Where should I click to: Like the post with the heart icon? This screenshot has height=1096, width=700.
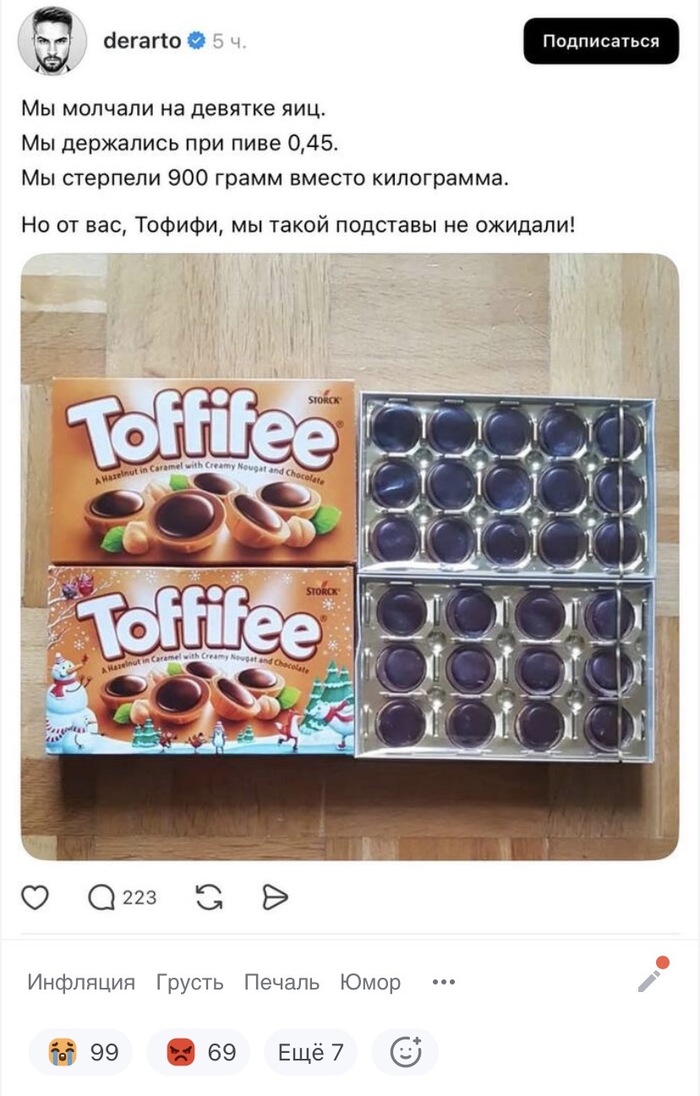click(35, 897)
